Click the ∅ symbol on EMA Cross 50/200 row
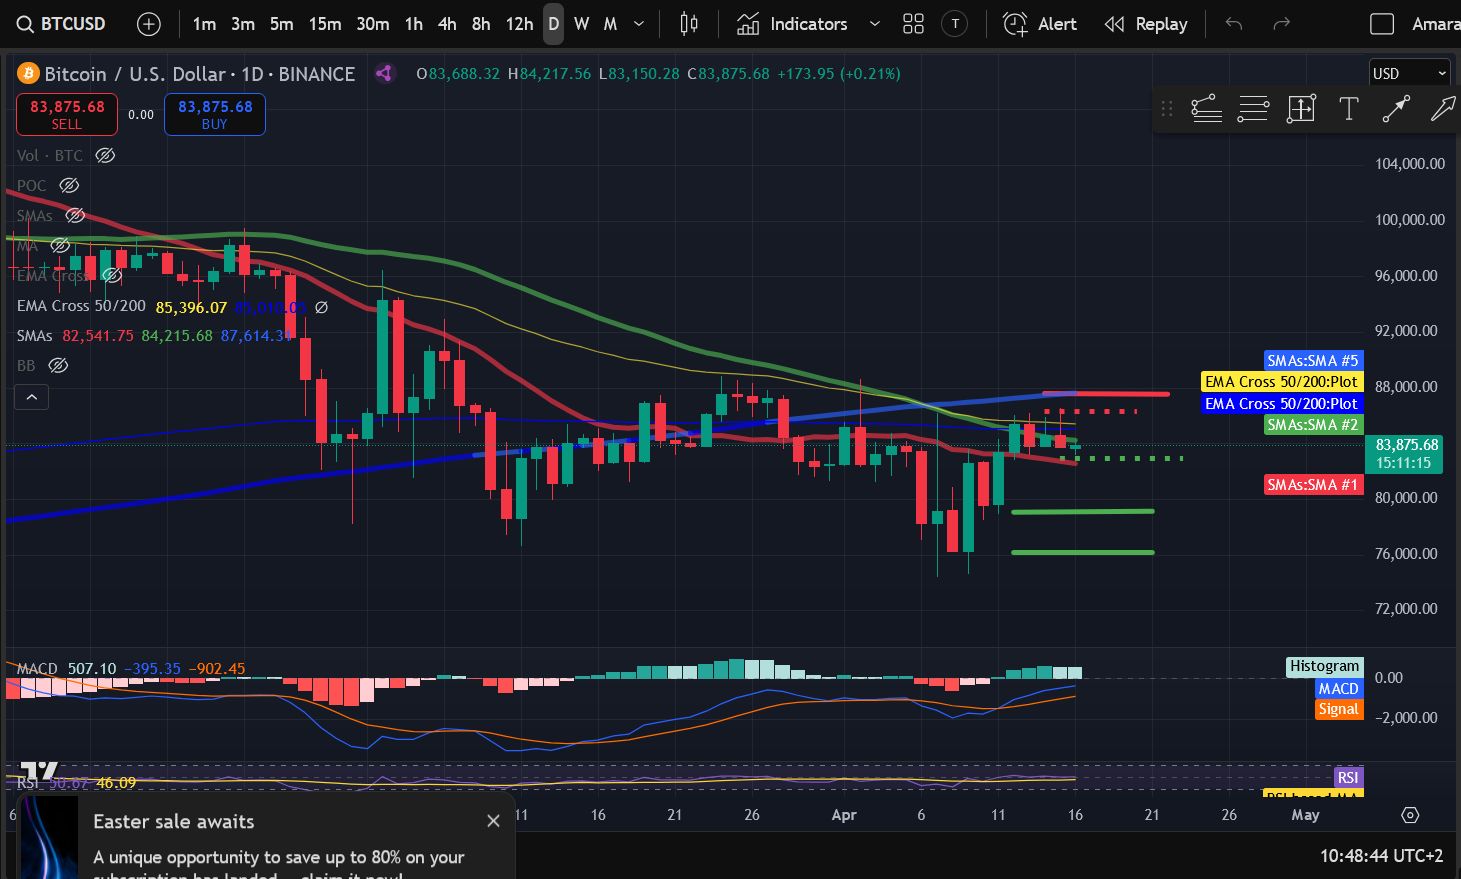The width and height of the screenshot is (1461, 879). coord(321,307)
